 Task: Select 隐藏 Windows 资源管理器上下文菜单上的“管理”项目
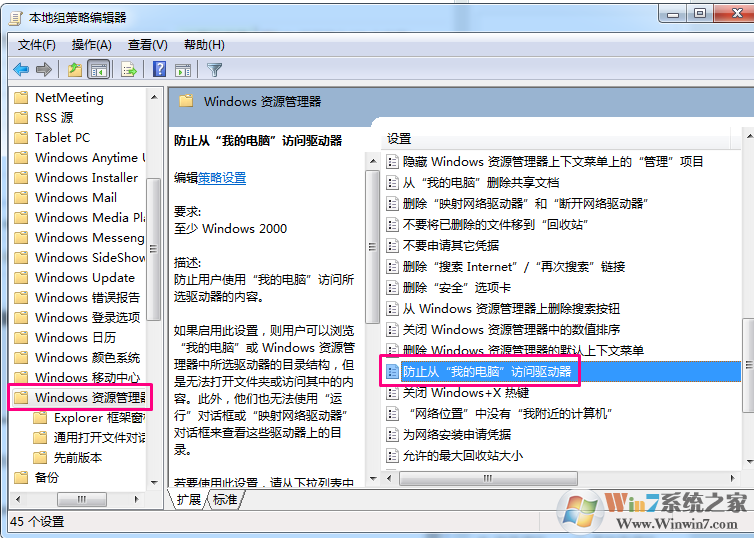[553, 162]
